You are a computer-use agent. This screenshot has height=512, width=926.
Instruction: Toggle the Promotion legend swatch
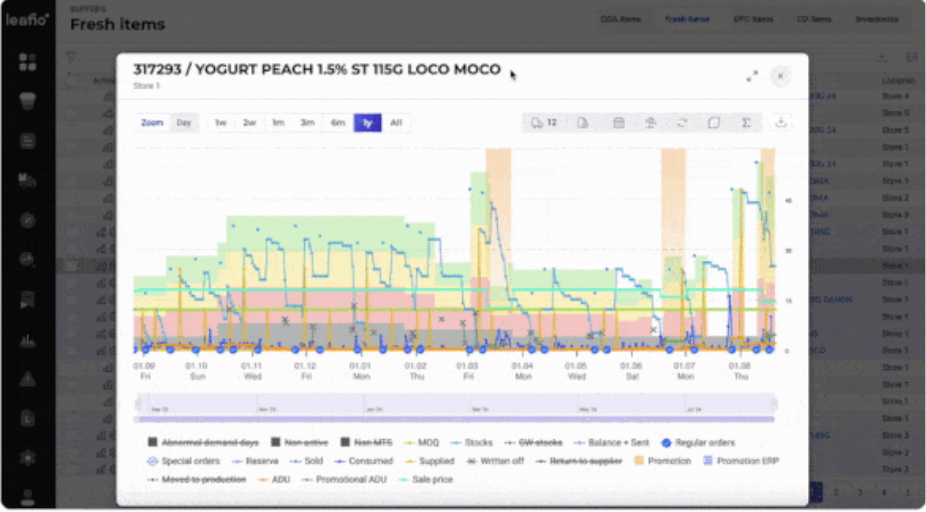tap(638, 461)
